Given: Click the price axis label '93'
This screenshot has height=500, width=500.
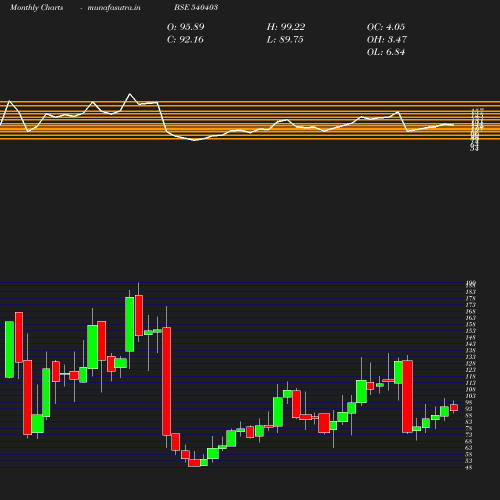Looking at the screenshot, I should (x=469, y=409).
